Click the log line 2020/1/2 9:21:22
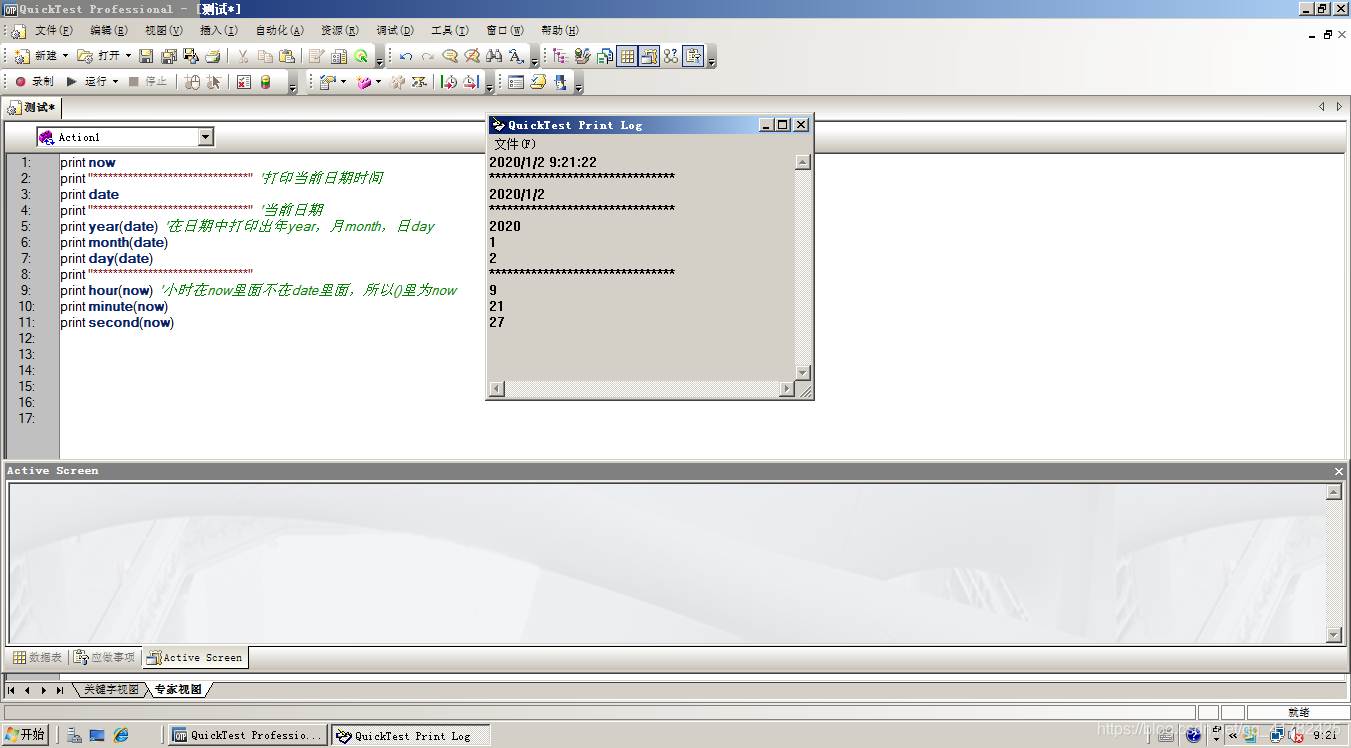1351x748 pixels. [543, 162]
